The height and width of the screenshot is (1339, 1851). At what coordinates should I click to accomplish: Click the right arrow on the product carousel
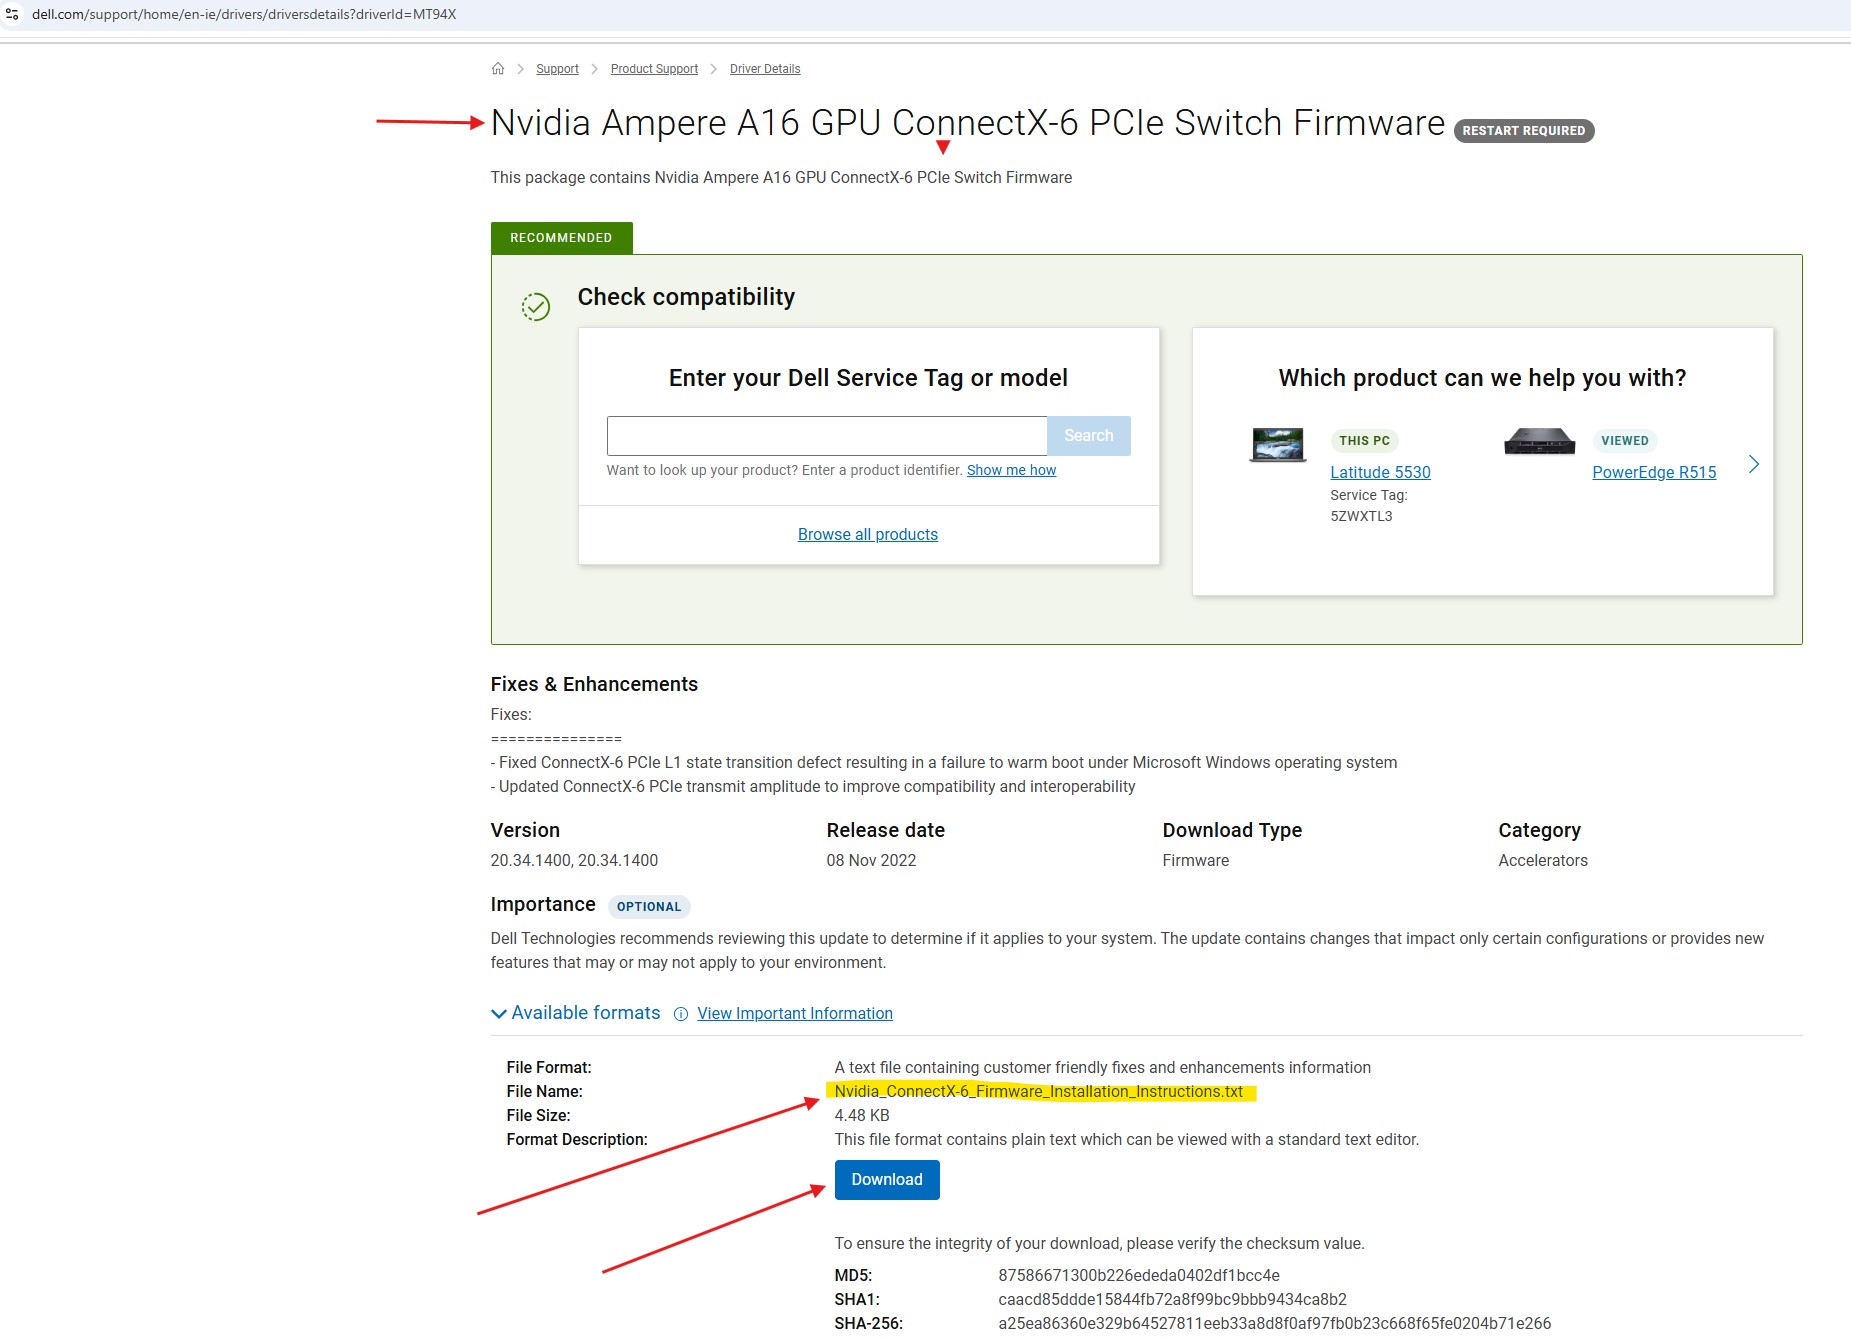(1753, 464)
